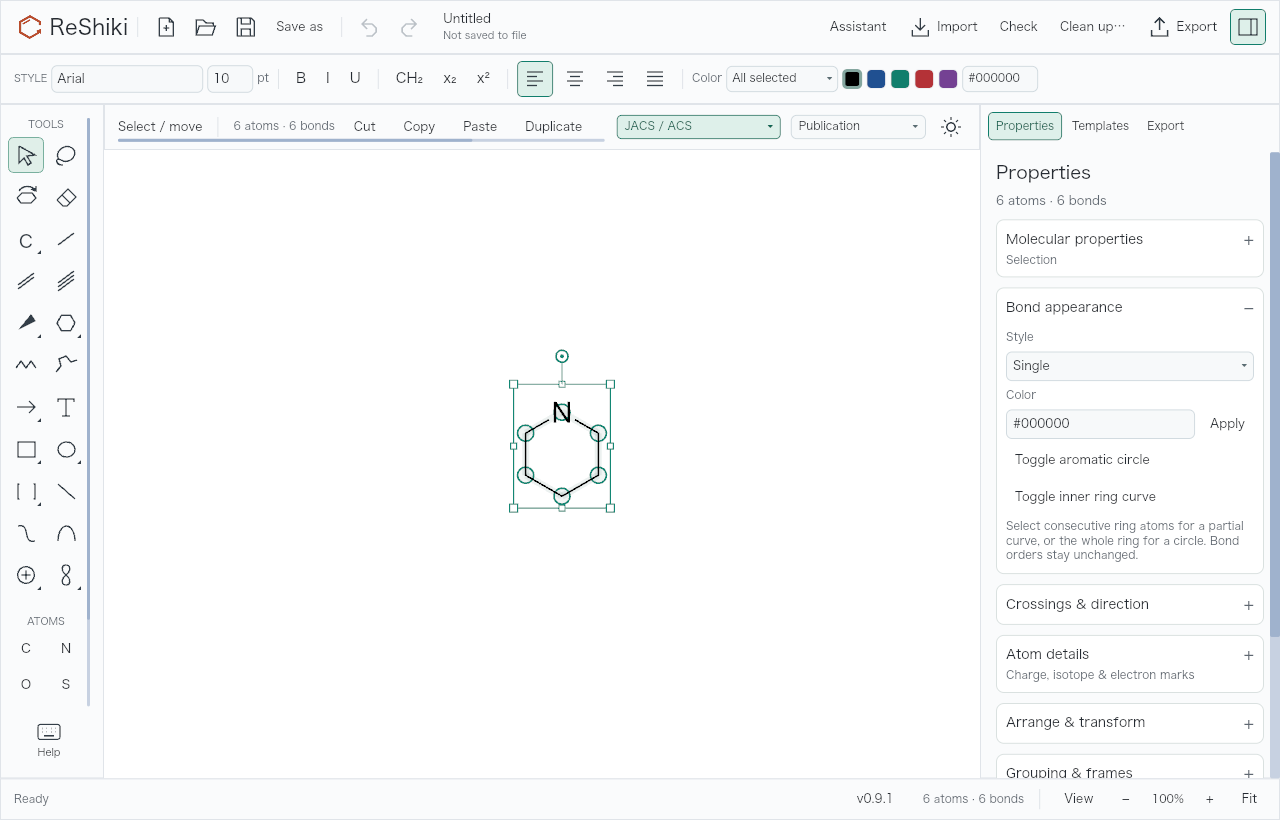The height and width of the screenshot is (820, 1280).
Task: Click the Fit zoom button
Action: (1249, 799)
